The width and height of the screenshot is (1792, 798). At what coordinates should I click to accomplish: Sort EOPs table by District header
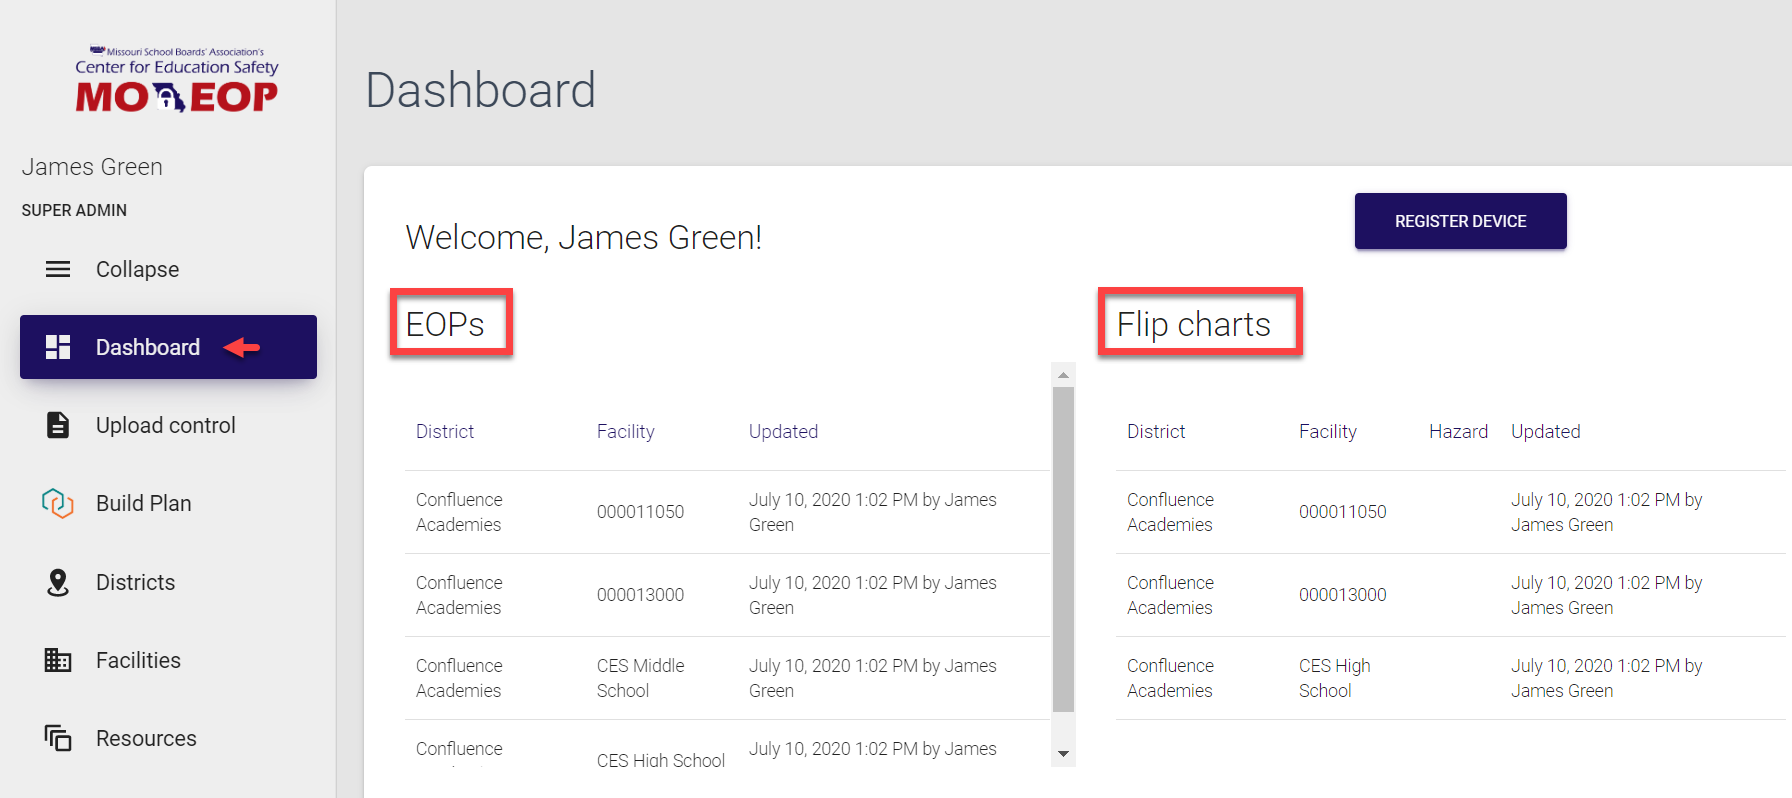pos(445,431)
